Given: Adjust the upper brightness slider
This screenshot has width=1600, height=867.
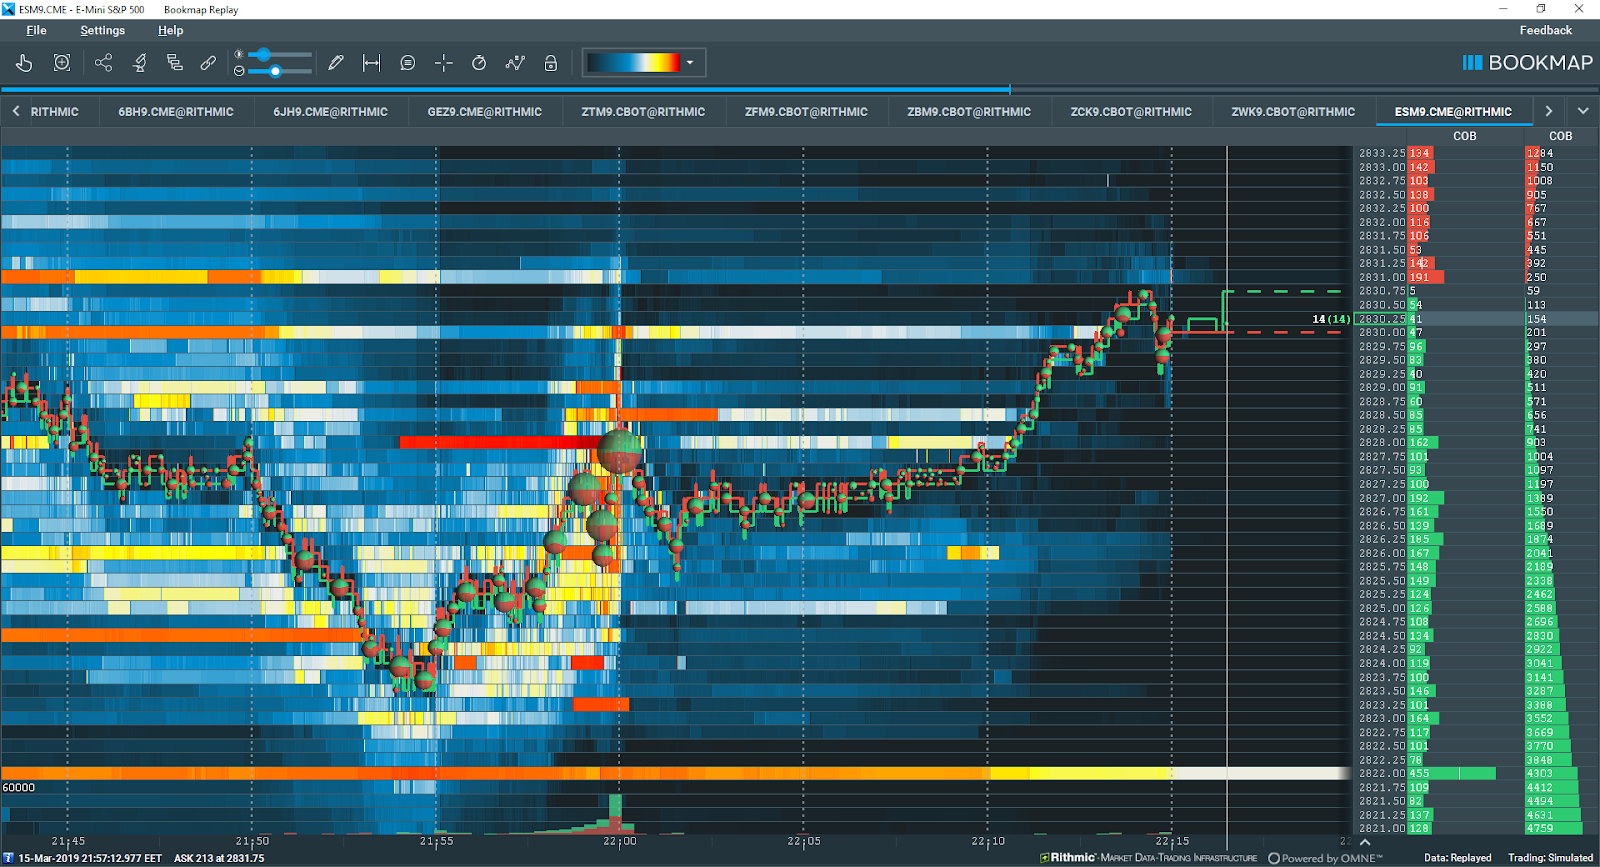Looking at the screenshot, I should 279,54.
